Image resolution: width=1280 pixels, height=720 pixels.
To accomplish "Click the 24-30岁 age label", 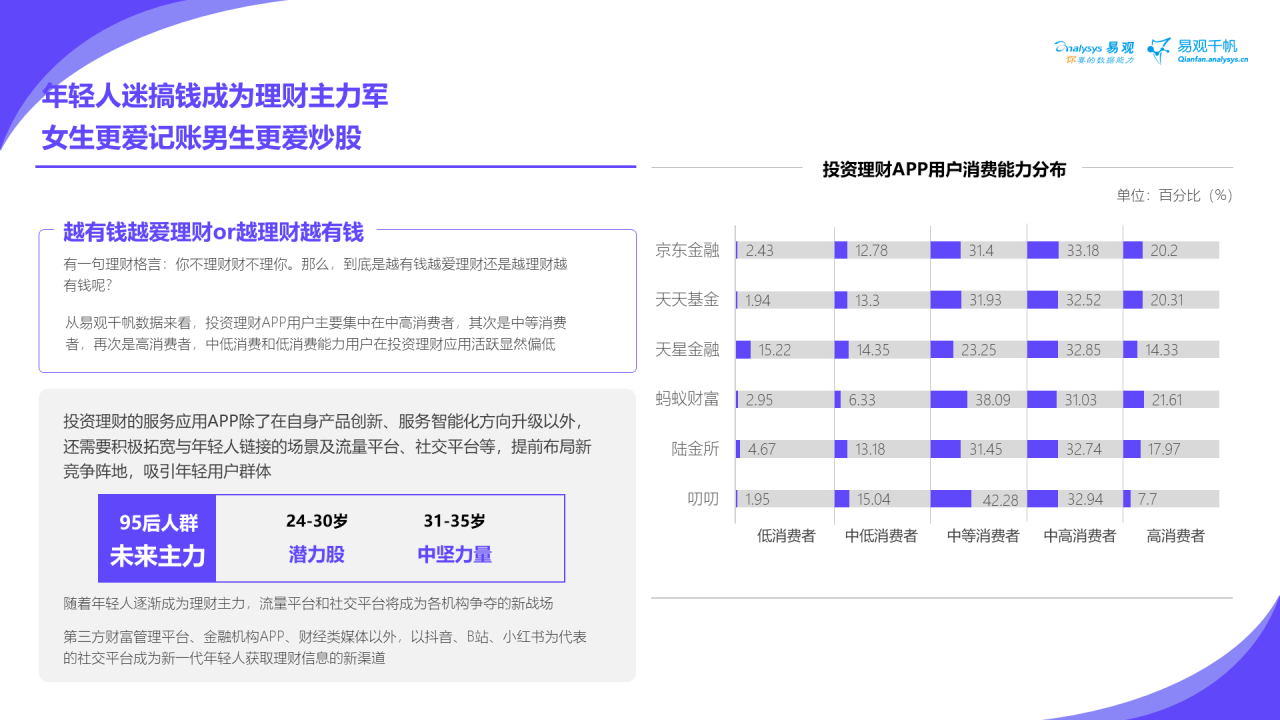I will pyautogui.click(x=317, y=521).
